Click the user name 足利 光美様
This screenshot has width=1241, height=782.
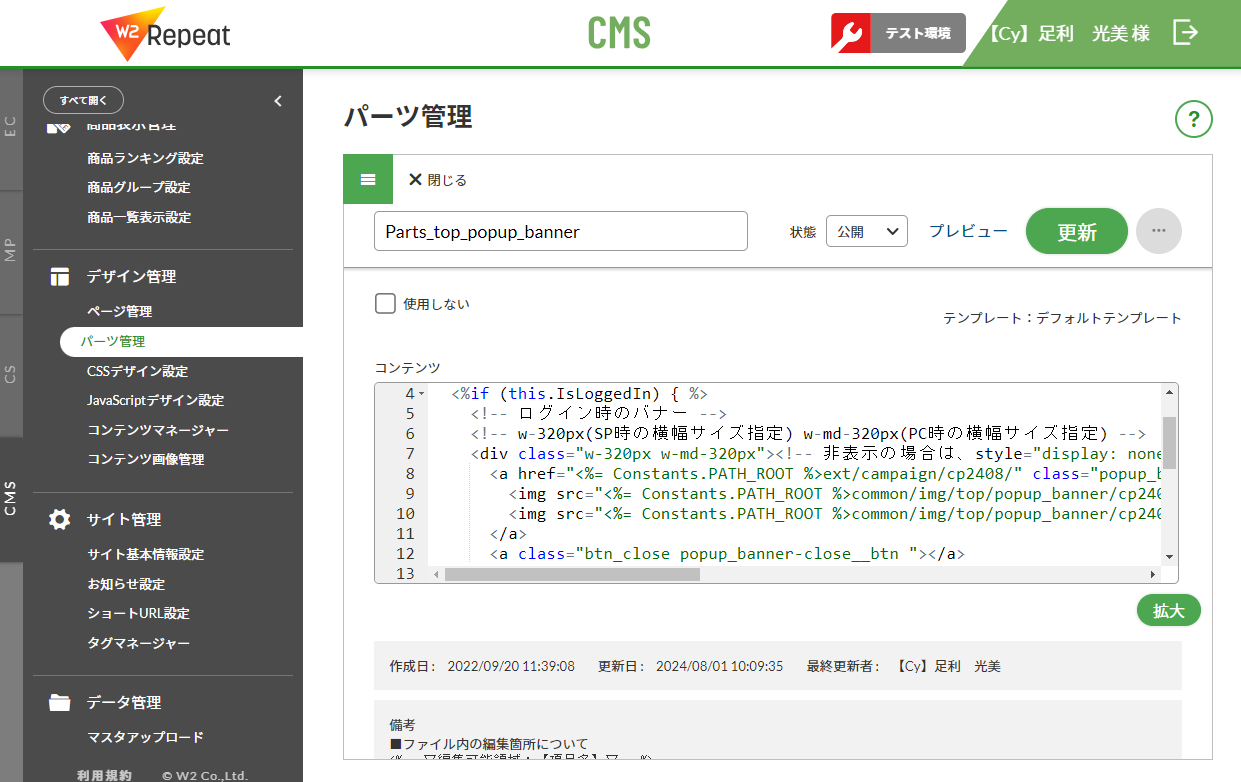[1068, 33]
